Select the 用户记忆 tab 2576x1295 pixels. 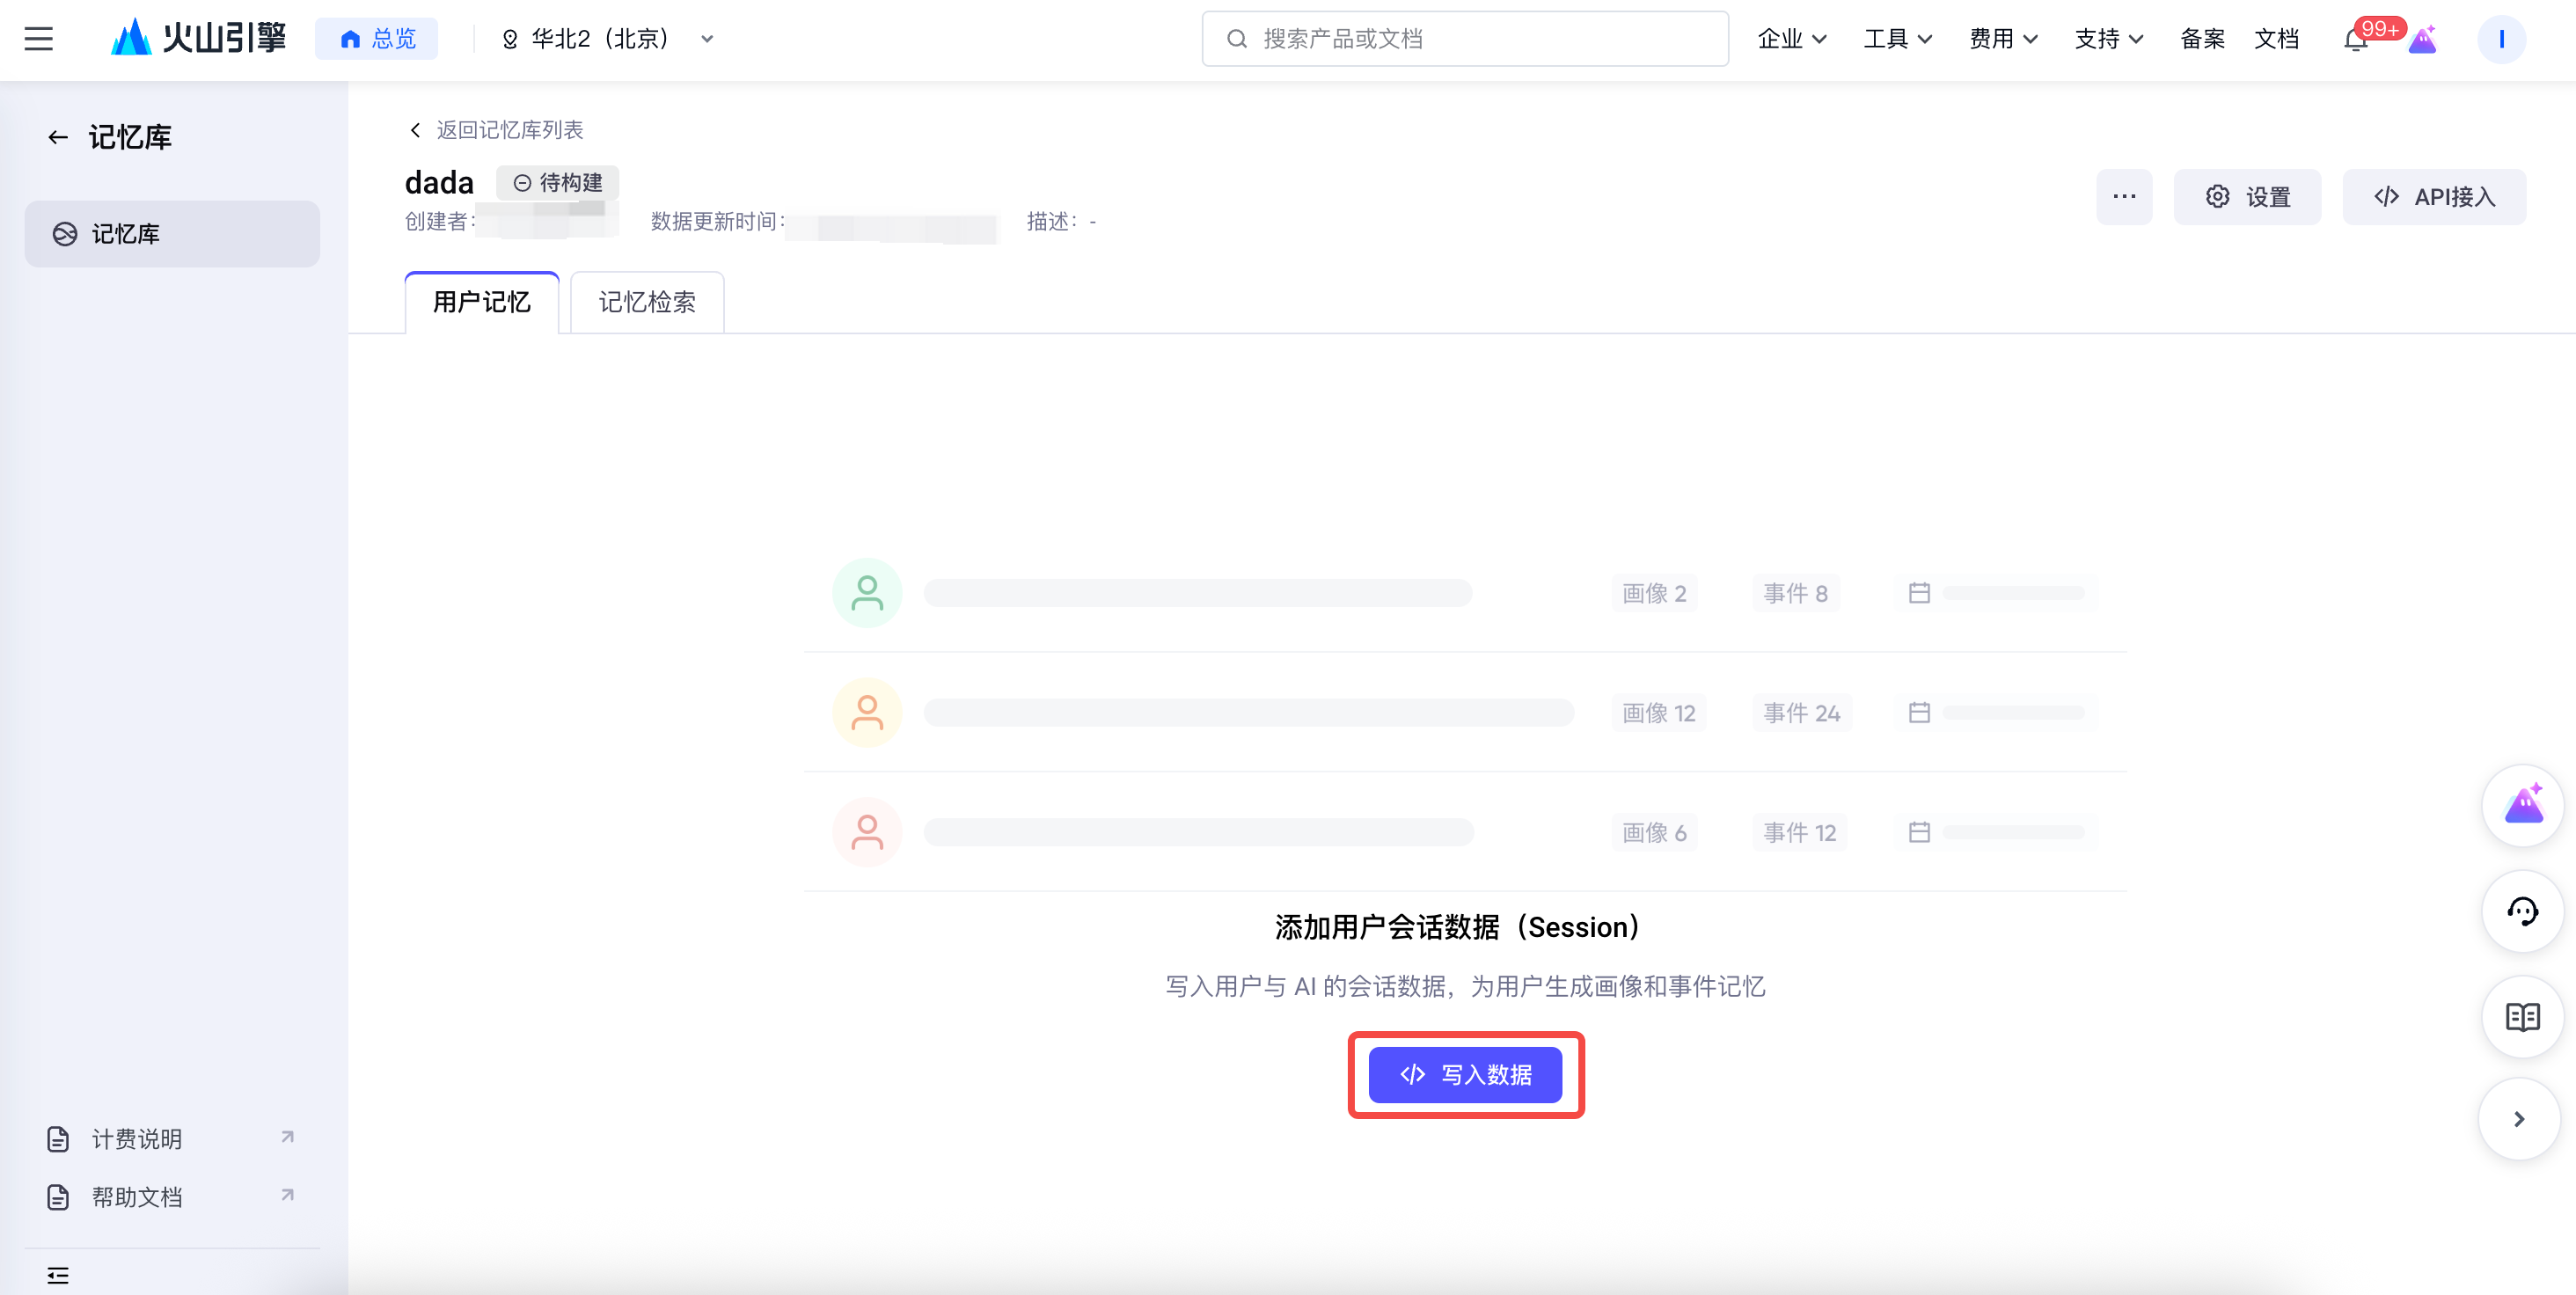pyautogui.click(x=481, y=302)
